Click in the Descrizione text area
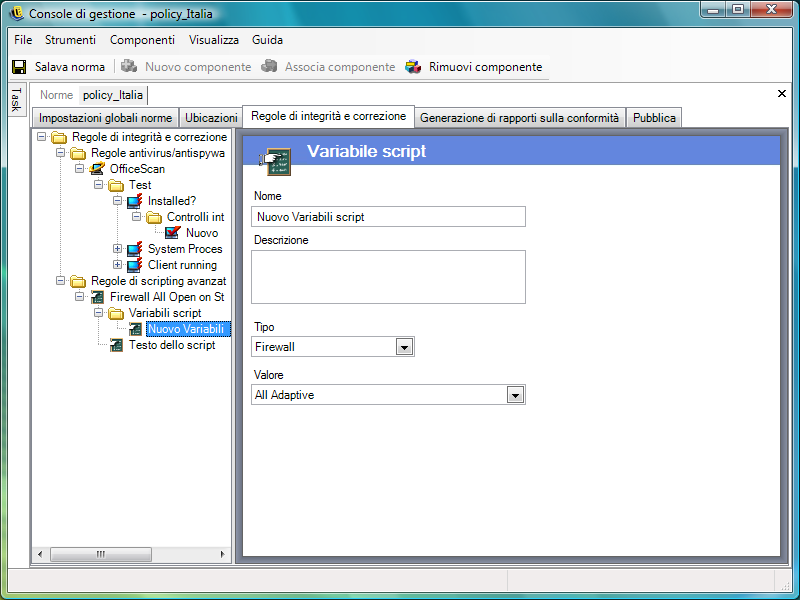Screen dimensions: 800x600 click(388, 277)
